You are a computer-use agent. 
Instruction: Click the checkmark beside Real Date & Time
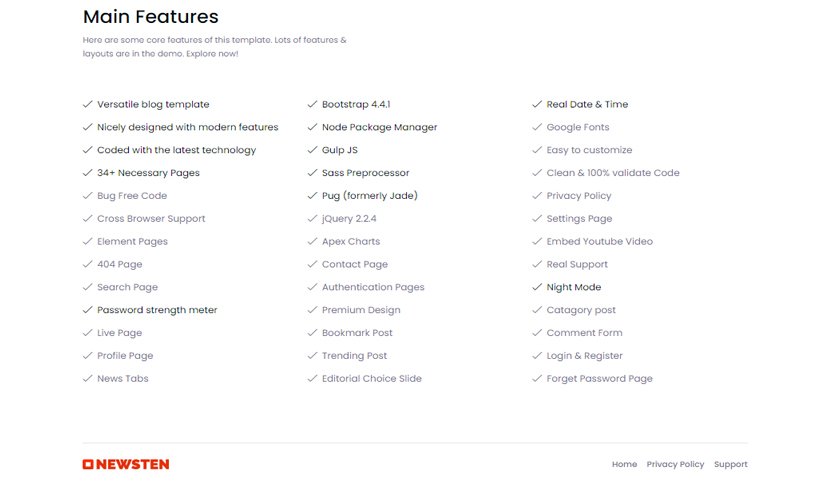tap(537, 104)
